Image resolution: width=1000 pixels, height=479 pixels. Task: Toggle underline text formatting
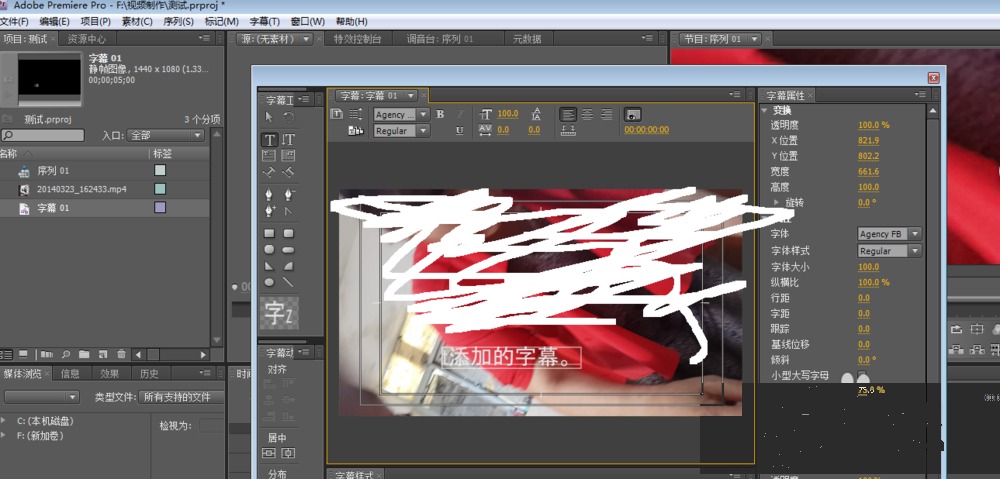459,130
